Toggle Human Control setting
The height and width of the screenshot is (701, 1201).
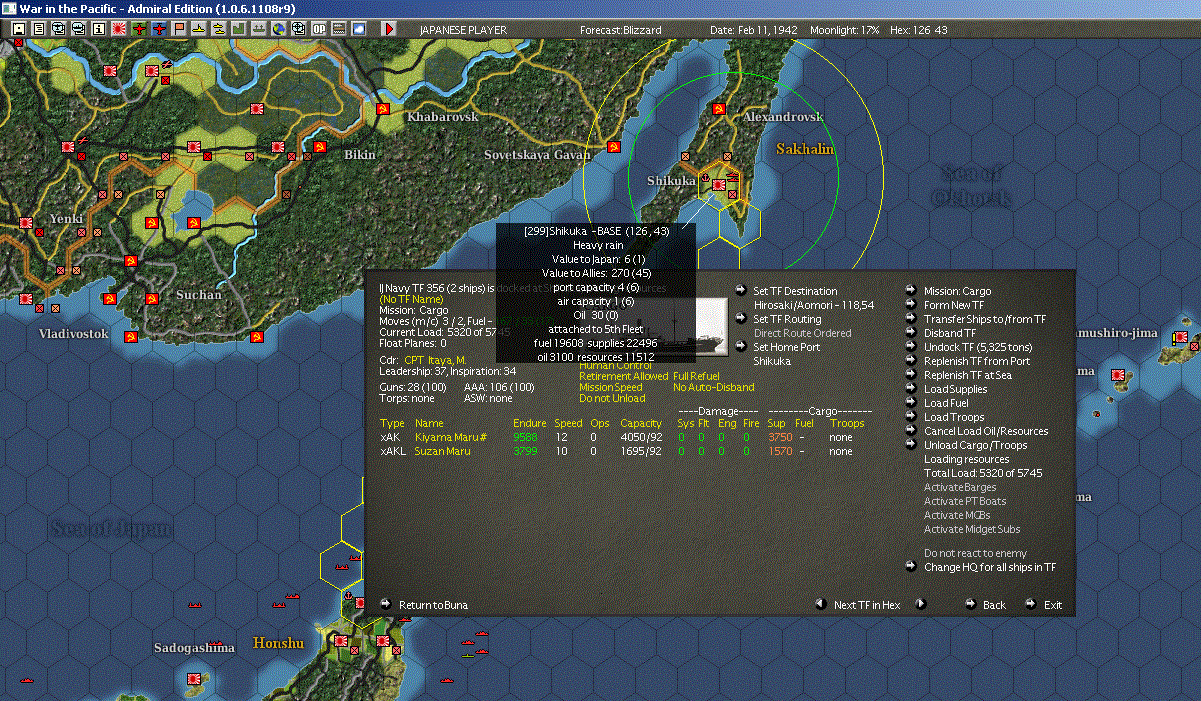point(615,365)
